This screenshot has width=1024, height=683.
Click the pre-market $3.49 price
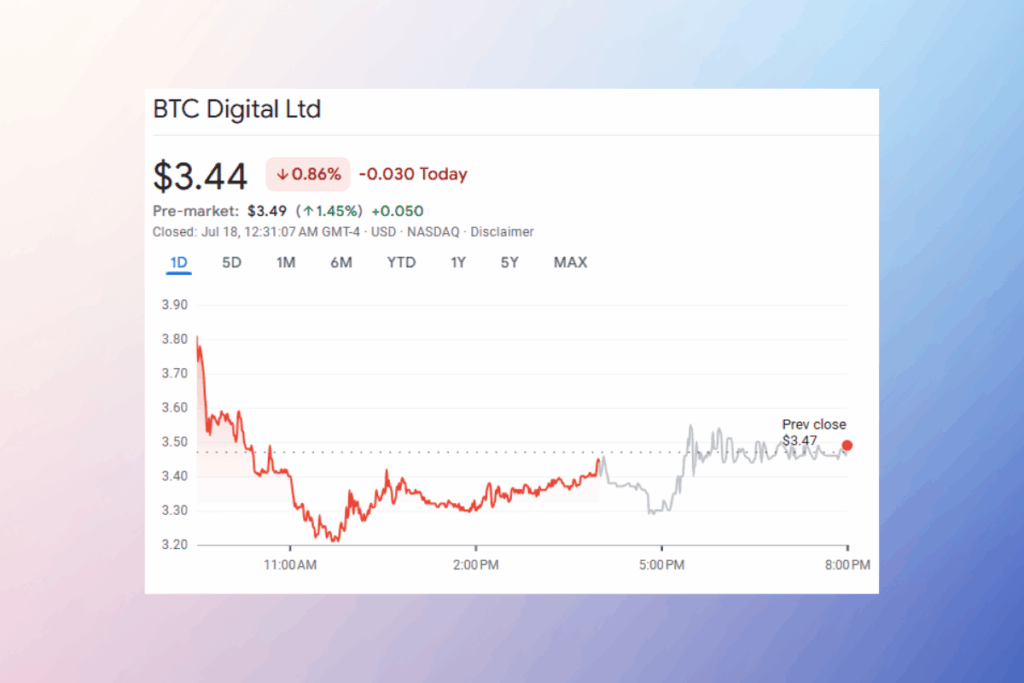266,211
